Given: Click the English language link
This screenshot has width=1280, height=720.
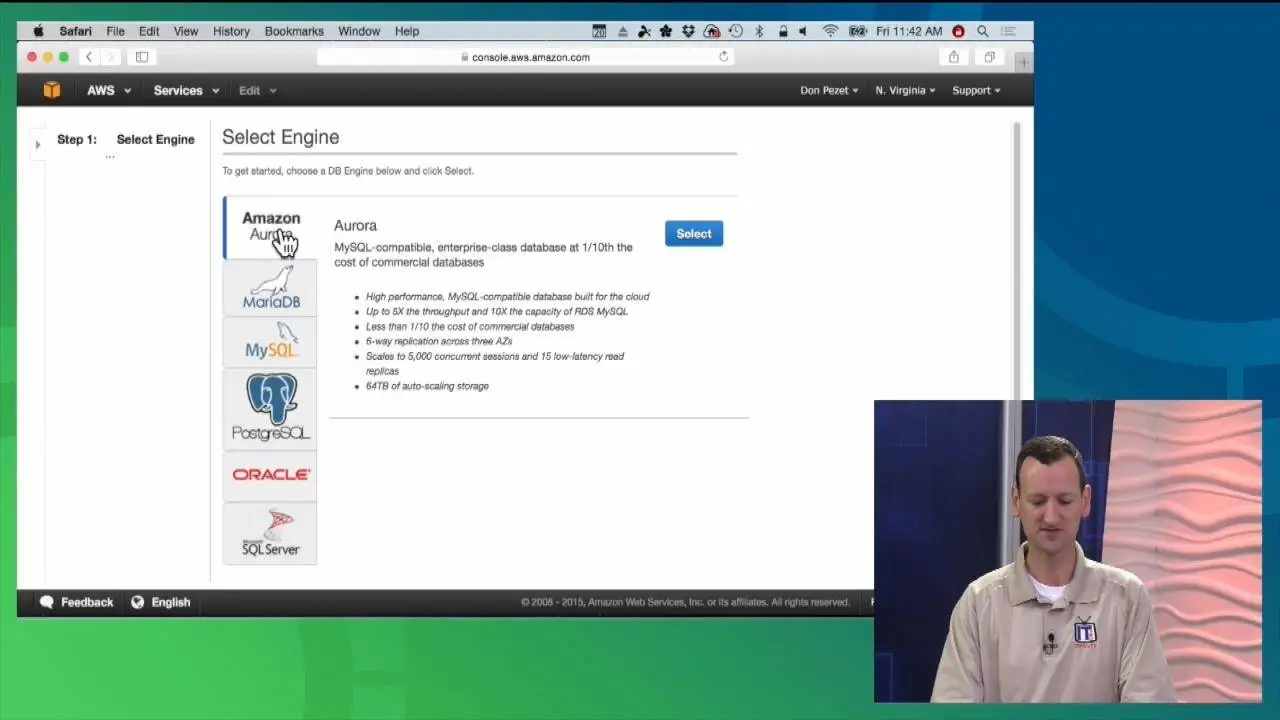Looking at the screenshot, I should pos(171,602).
